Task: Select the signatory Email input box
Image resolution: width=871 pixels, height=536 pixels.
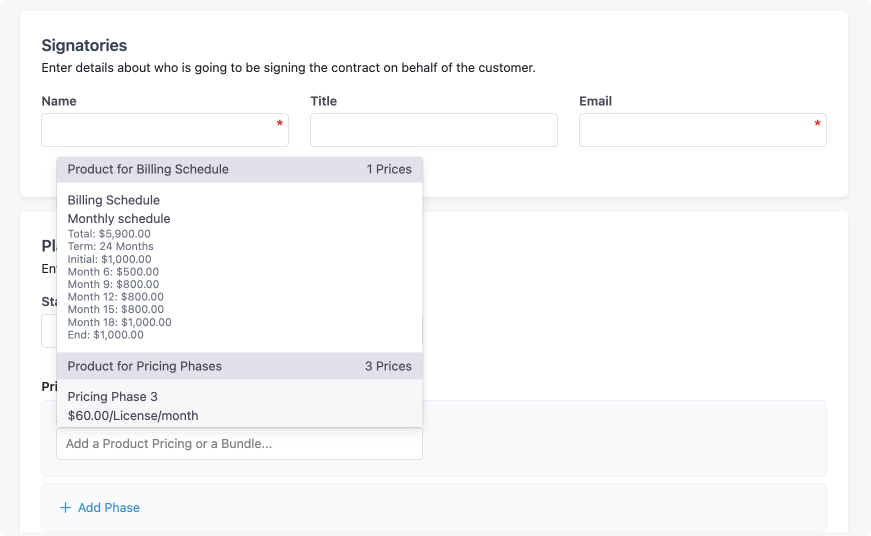Action: (698, 130)
